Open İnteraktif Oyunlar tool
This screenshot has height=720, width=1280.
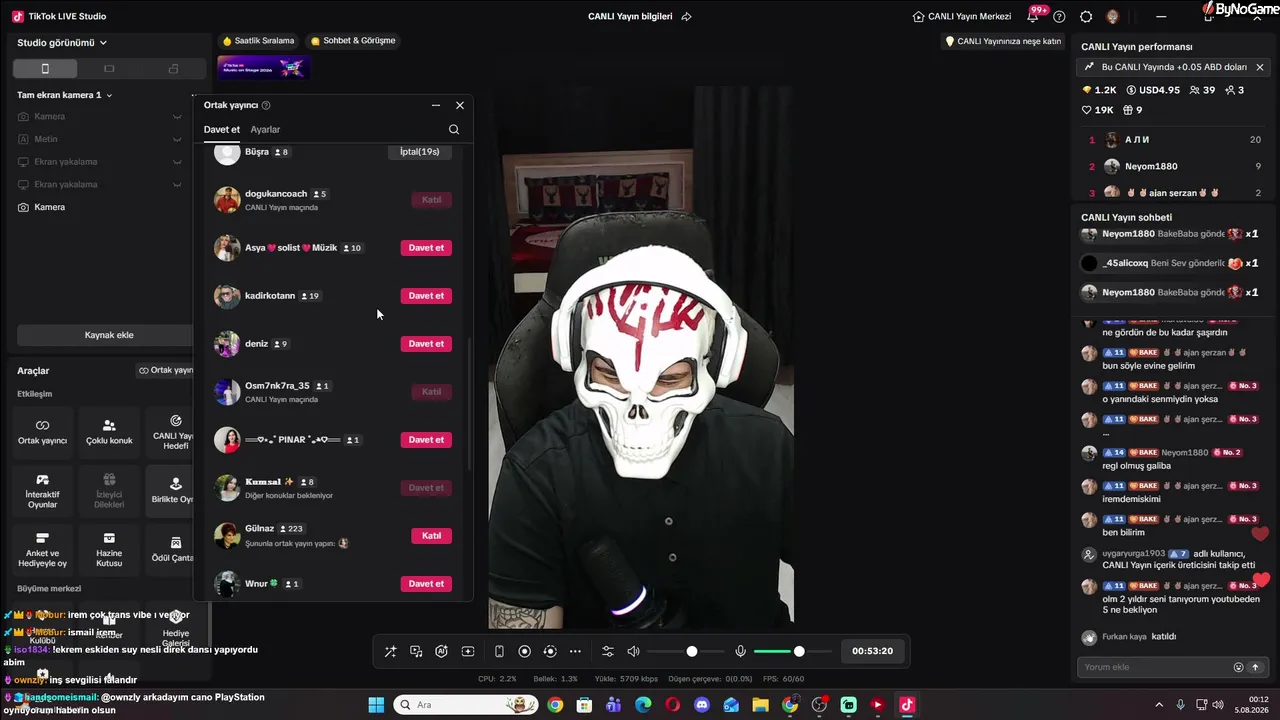[42, 491]
